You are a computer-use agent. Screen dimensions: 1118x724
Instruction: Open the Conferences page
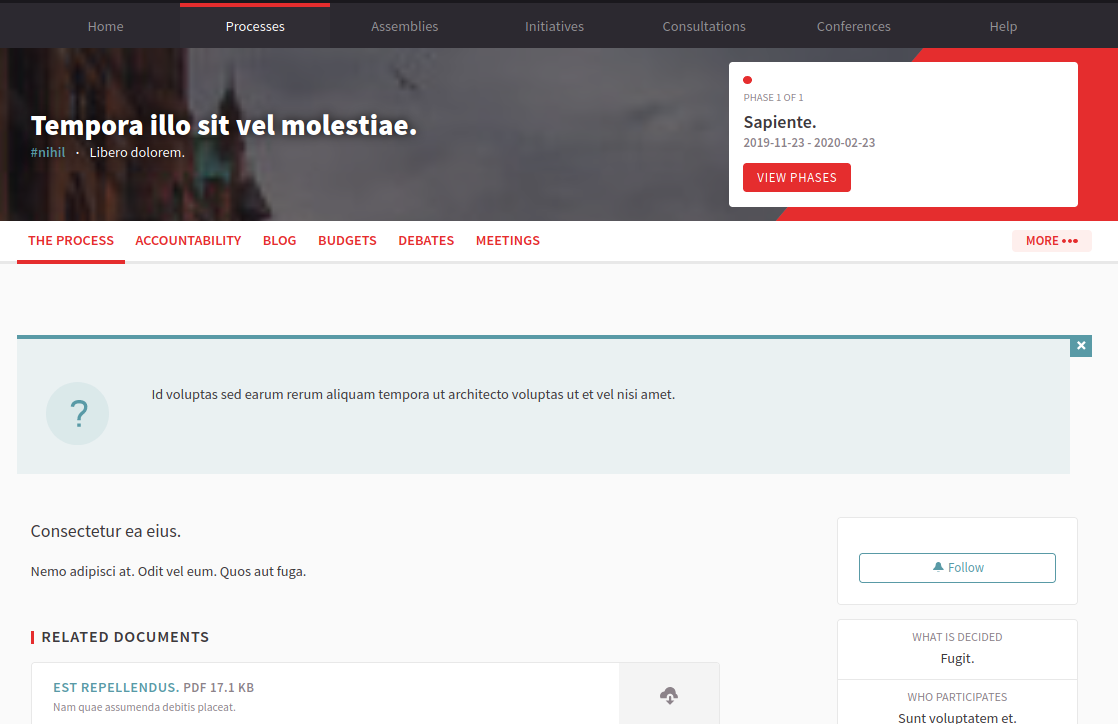point(853,26)
